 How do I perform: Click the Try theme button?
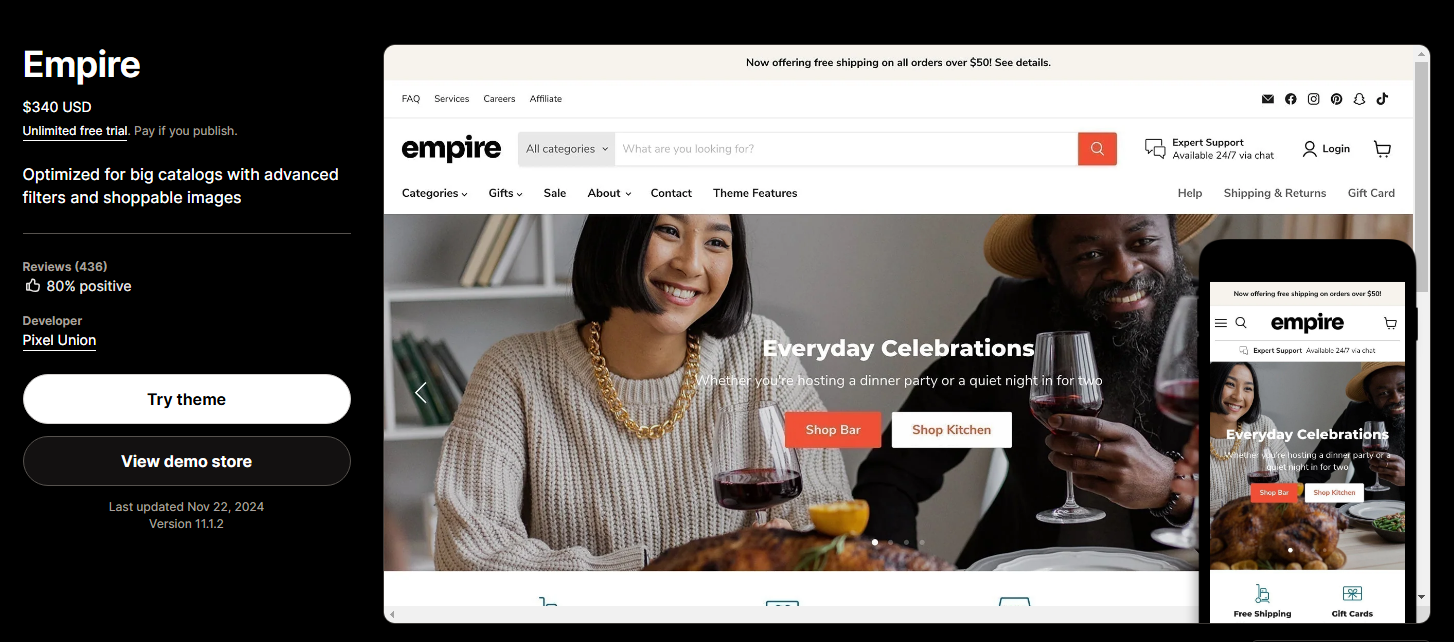pos(187,399)
